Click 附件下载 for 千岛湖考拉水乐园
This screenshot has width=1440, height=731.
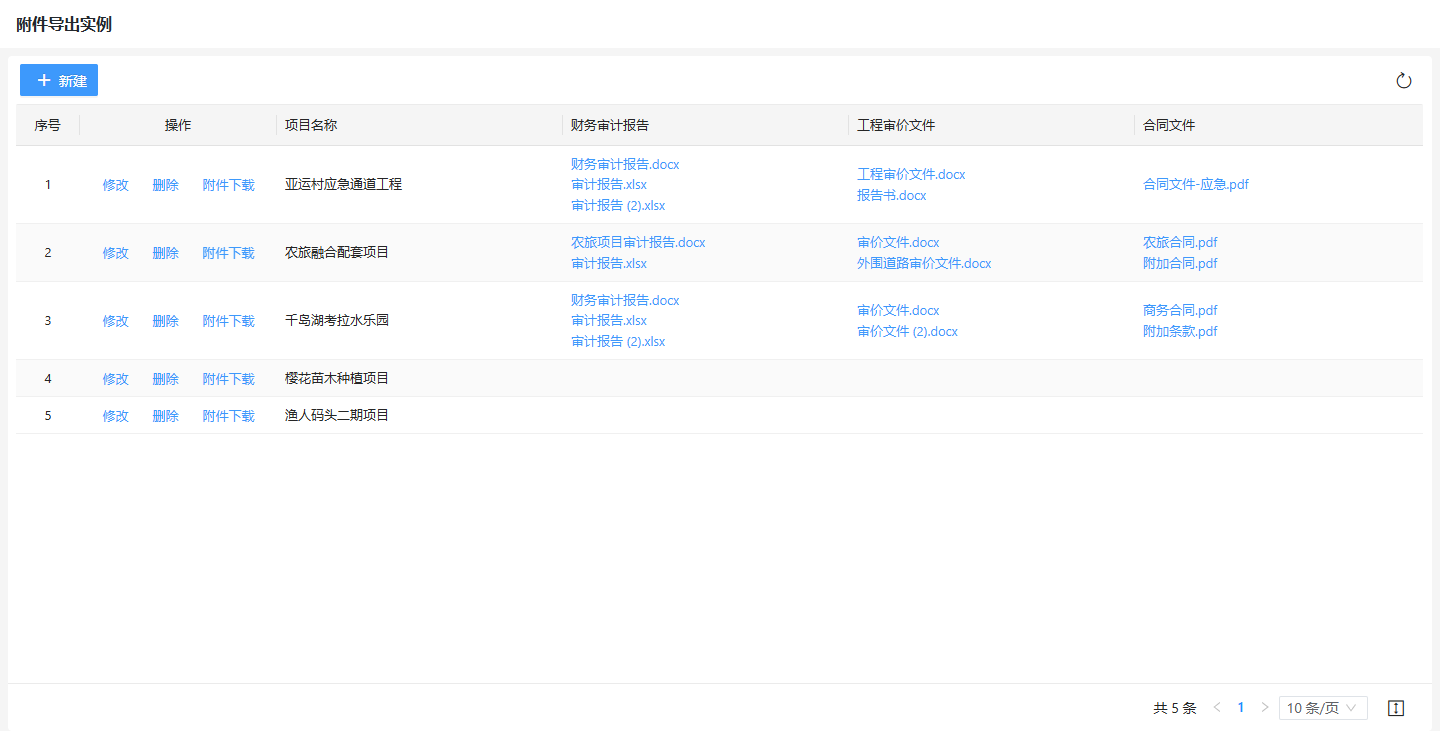[228, 321]
